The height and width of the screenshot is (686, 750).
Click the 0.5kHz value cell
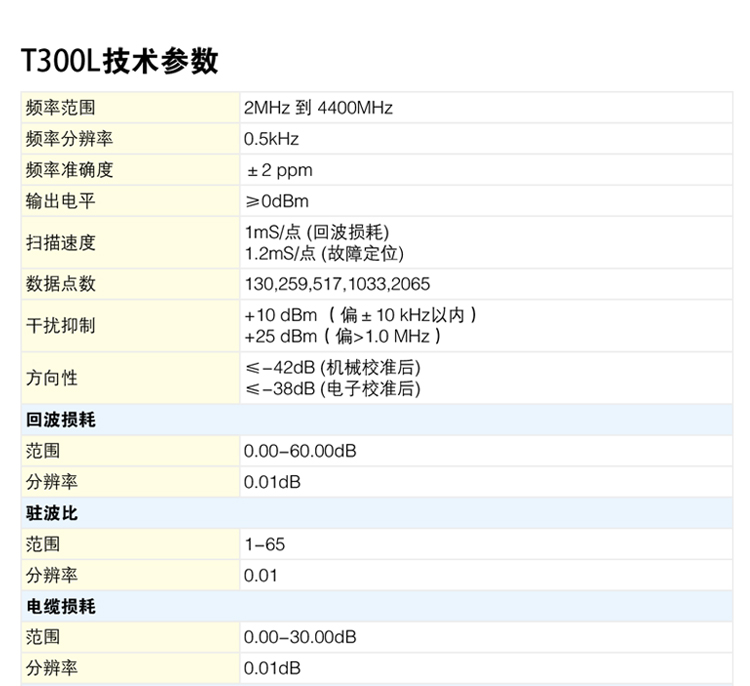(x=271, y=139)
